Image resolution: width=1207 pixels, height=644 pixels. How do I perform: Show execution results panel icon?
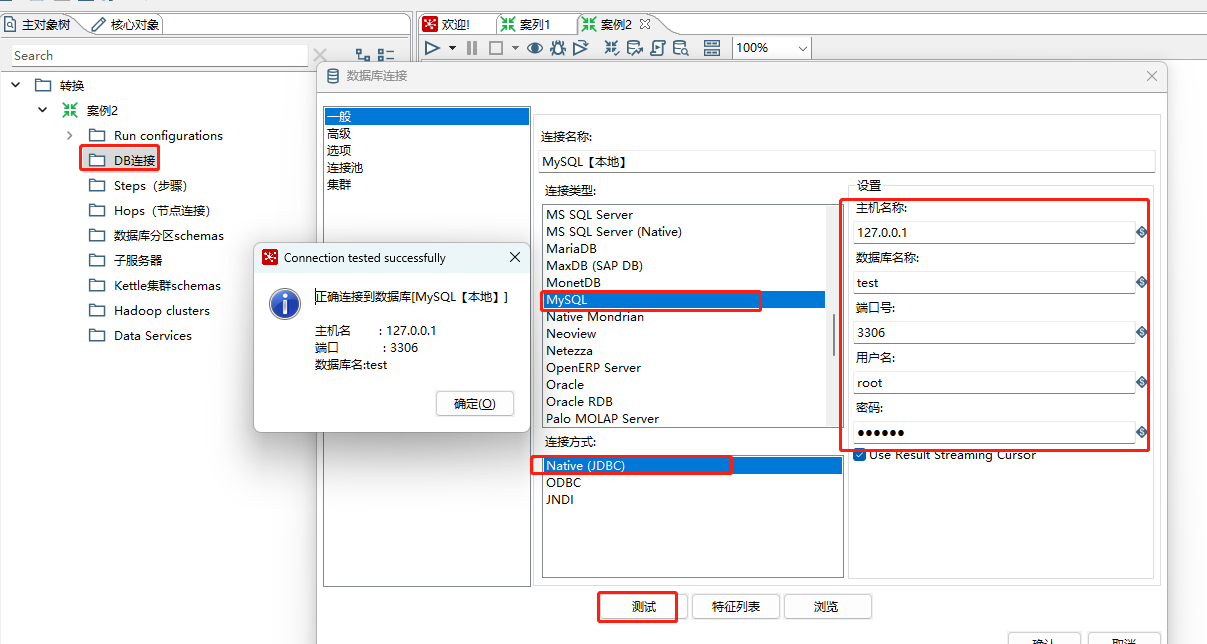tap(712, 48)
